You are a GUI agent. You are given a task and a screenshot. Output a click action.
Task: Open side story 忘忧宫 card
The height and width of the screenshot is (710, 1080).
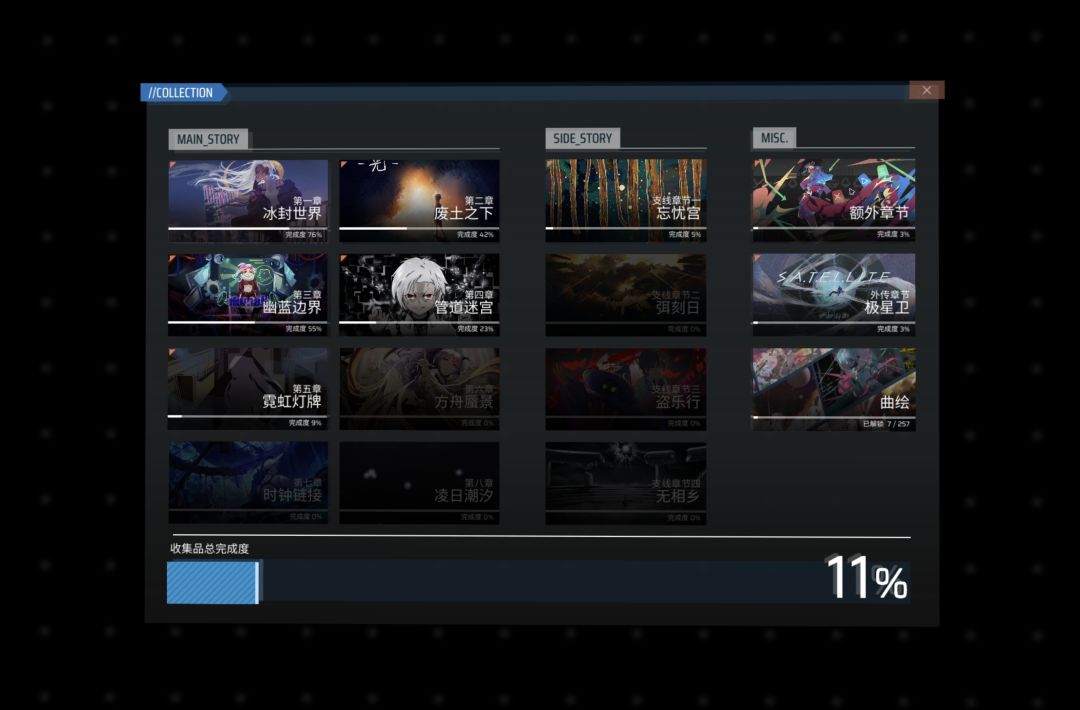625,200
